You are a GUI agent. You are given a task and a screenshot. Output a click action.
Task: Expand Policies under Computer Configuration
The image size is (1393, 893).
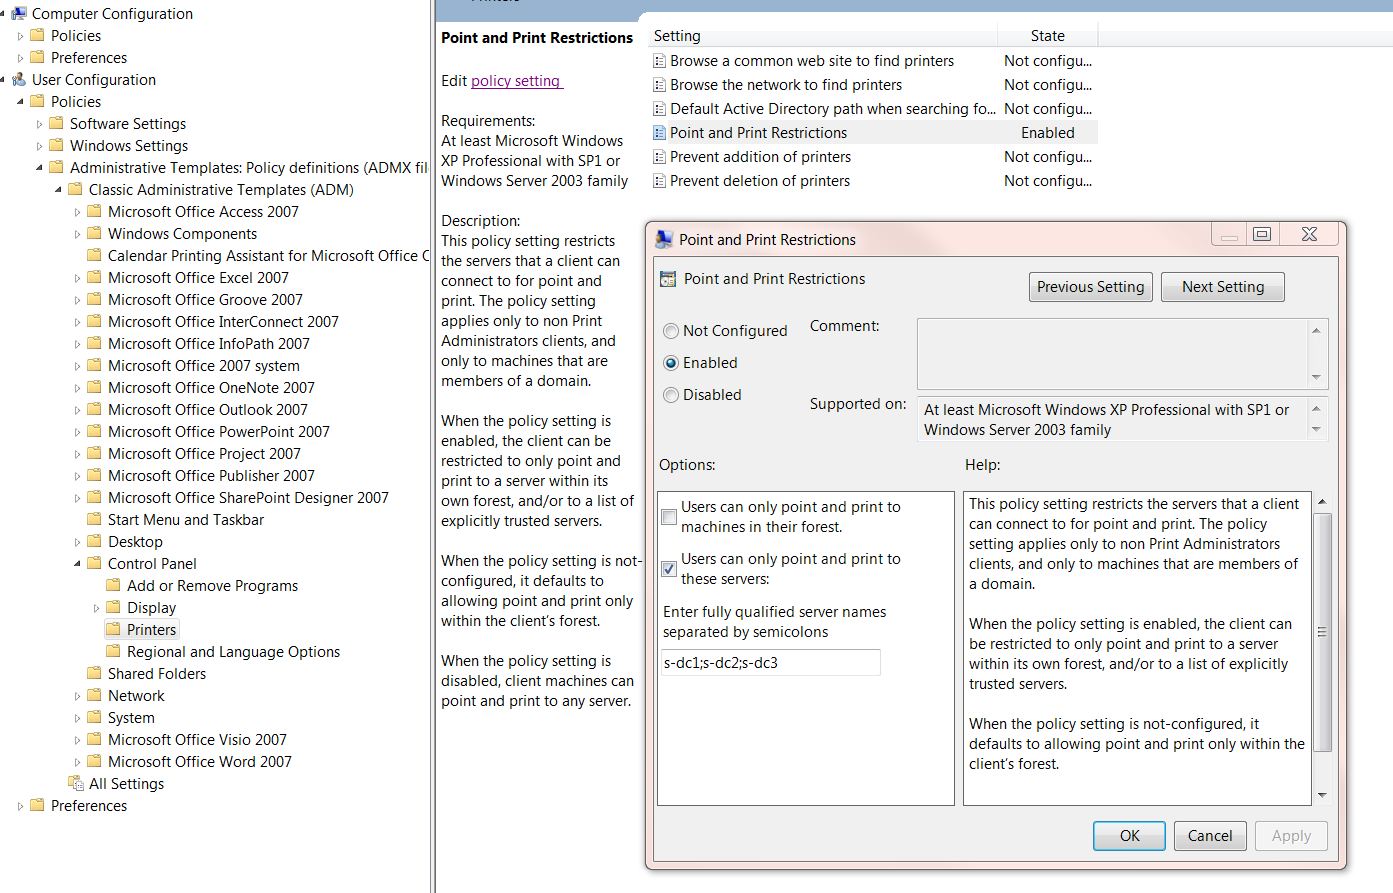click(x=20, y=36)
